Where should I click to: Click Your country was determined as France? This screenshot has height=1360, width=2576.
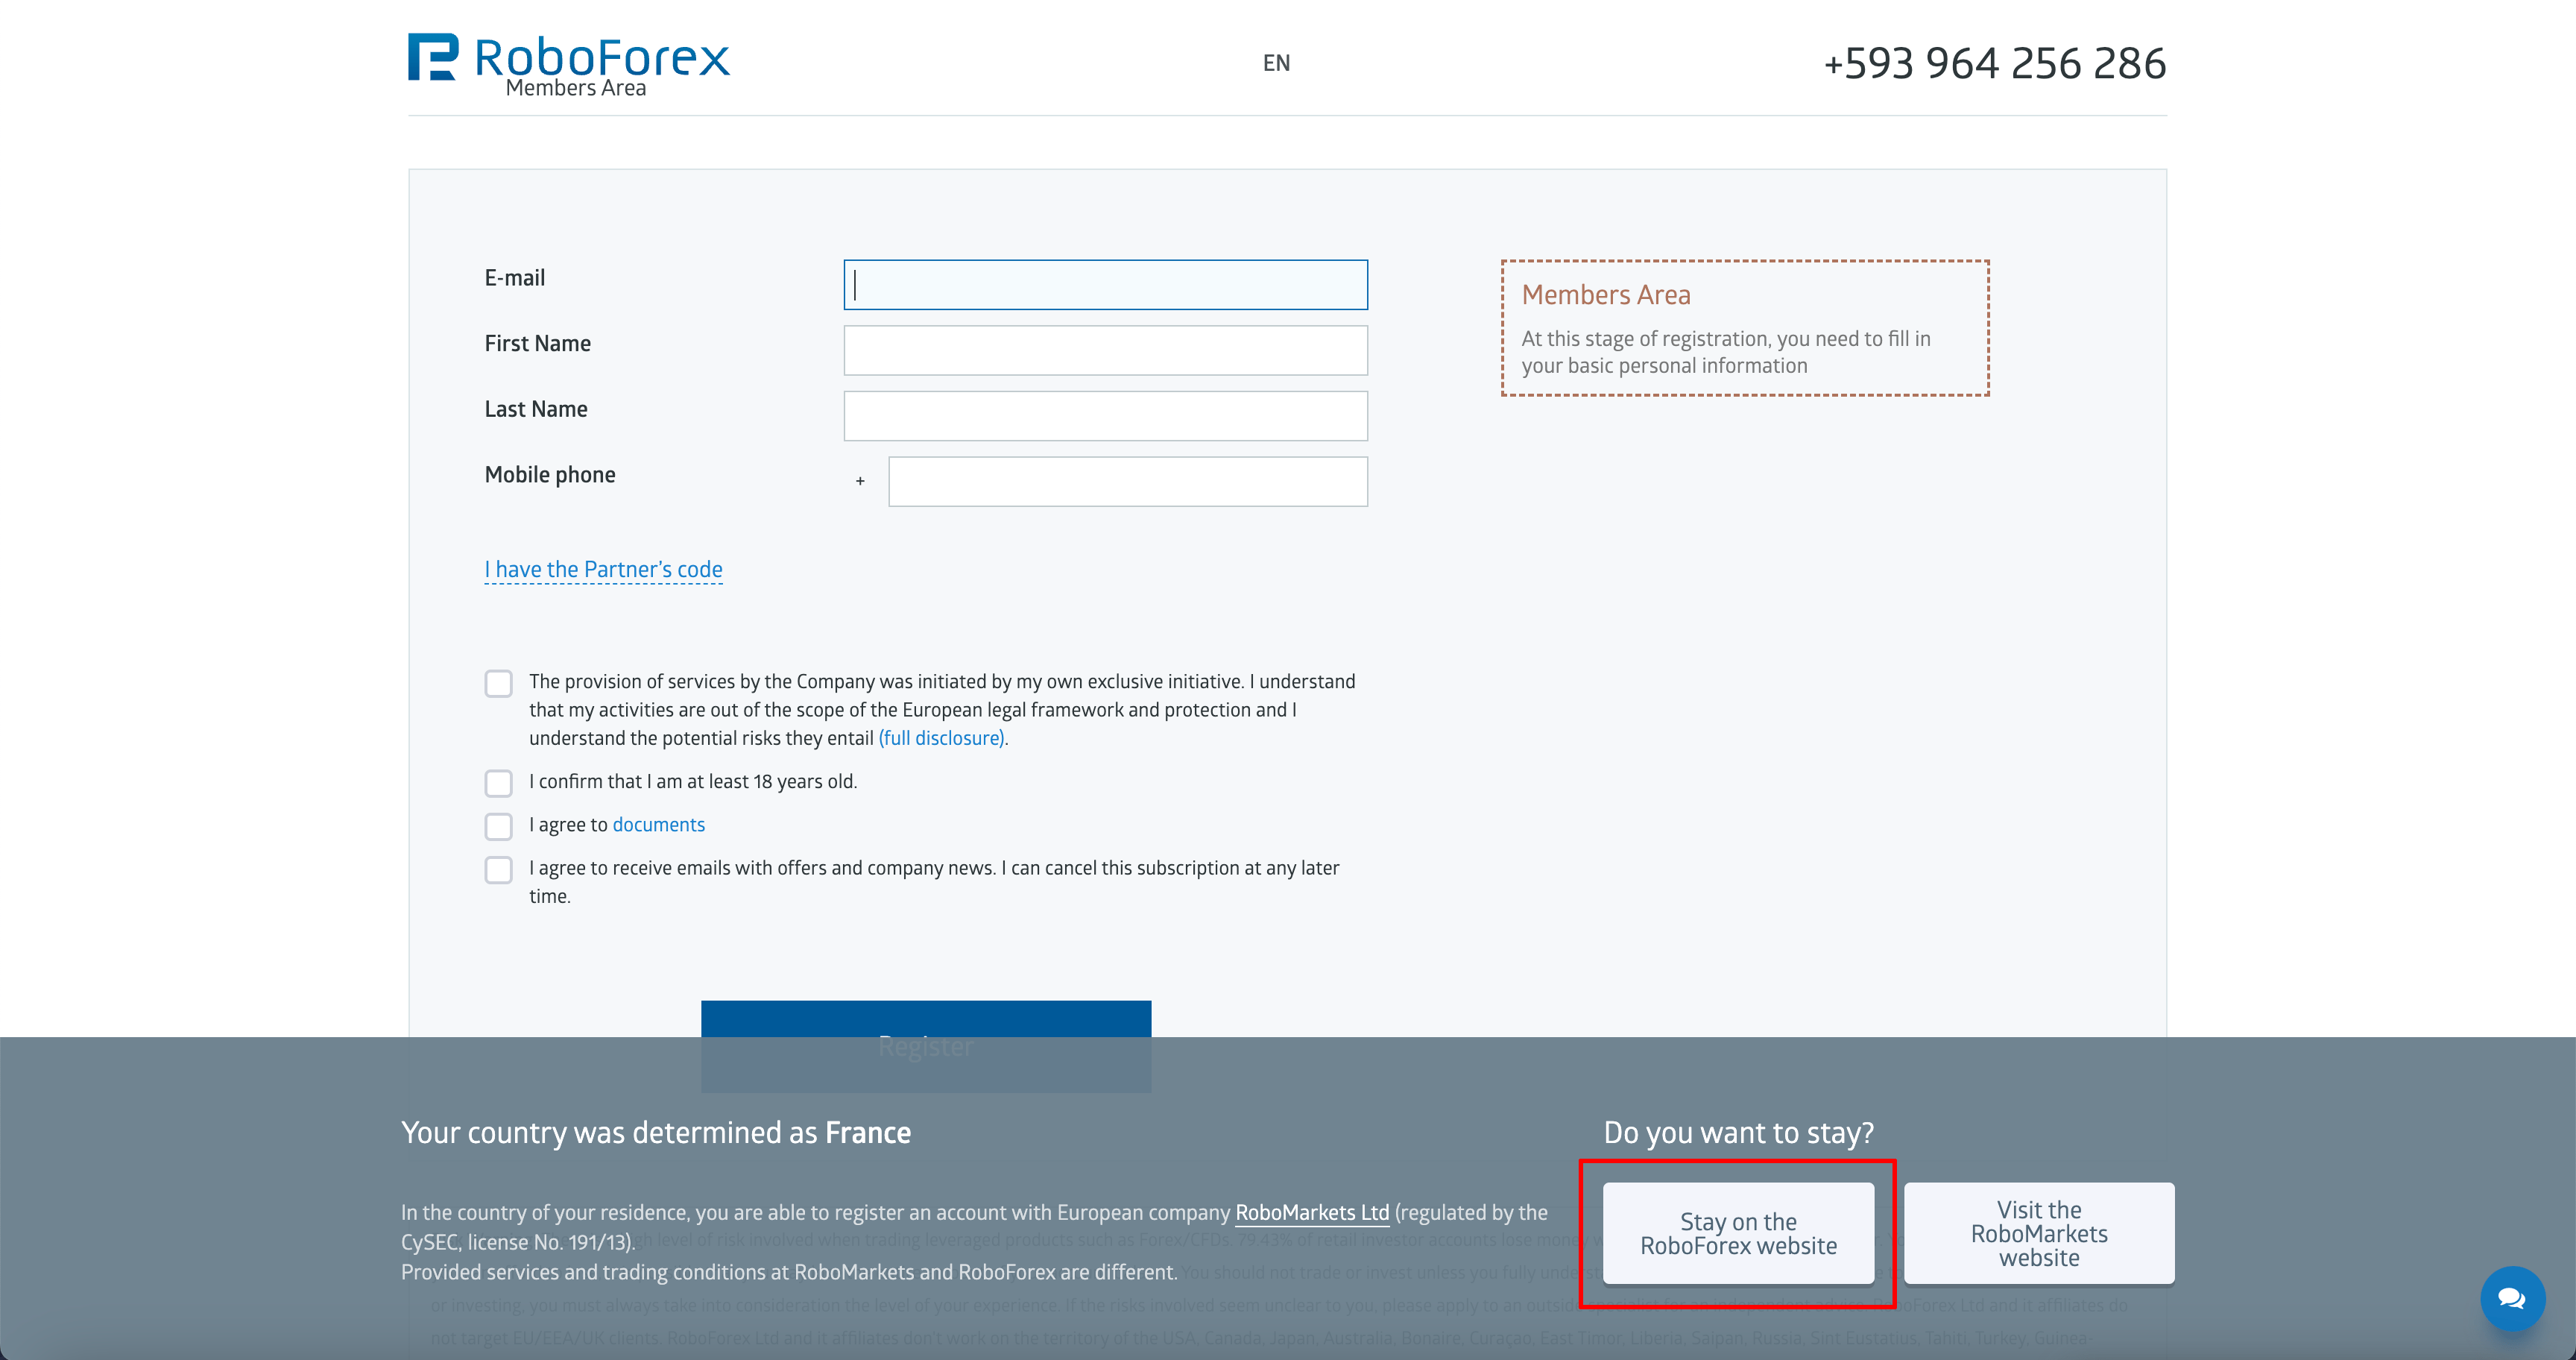[656, 1133]
